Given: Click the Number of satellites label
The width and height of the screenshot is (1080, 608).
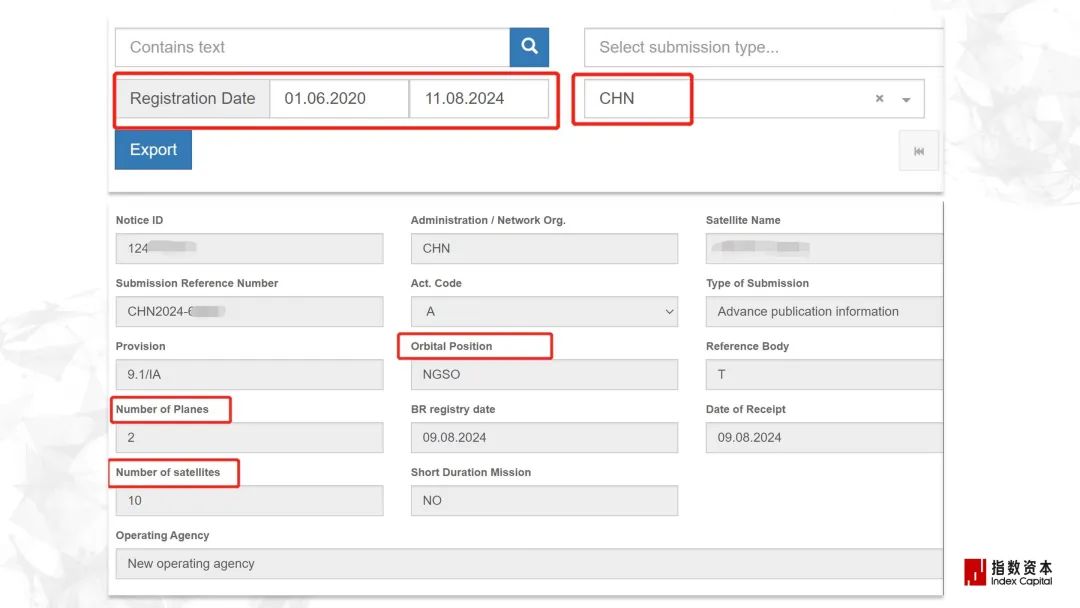Looking at the screenshot, I should (168, 472).
